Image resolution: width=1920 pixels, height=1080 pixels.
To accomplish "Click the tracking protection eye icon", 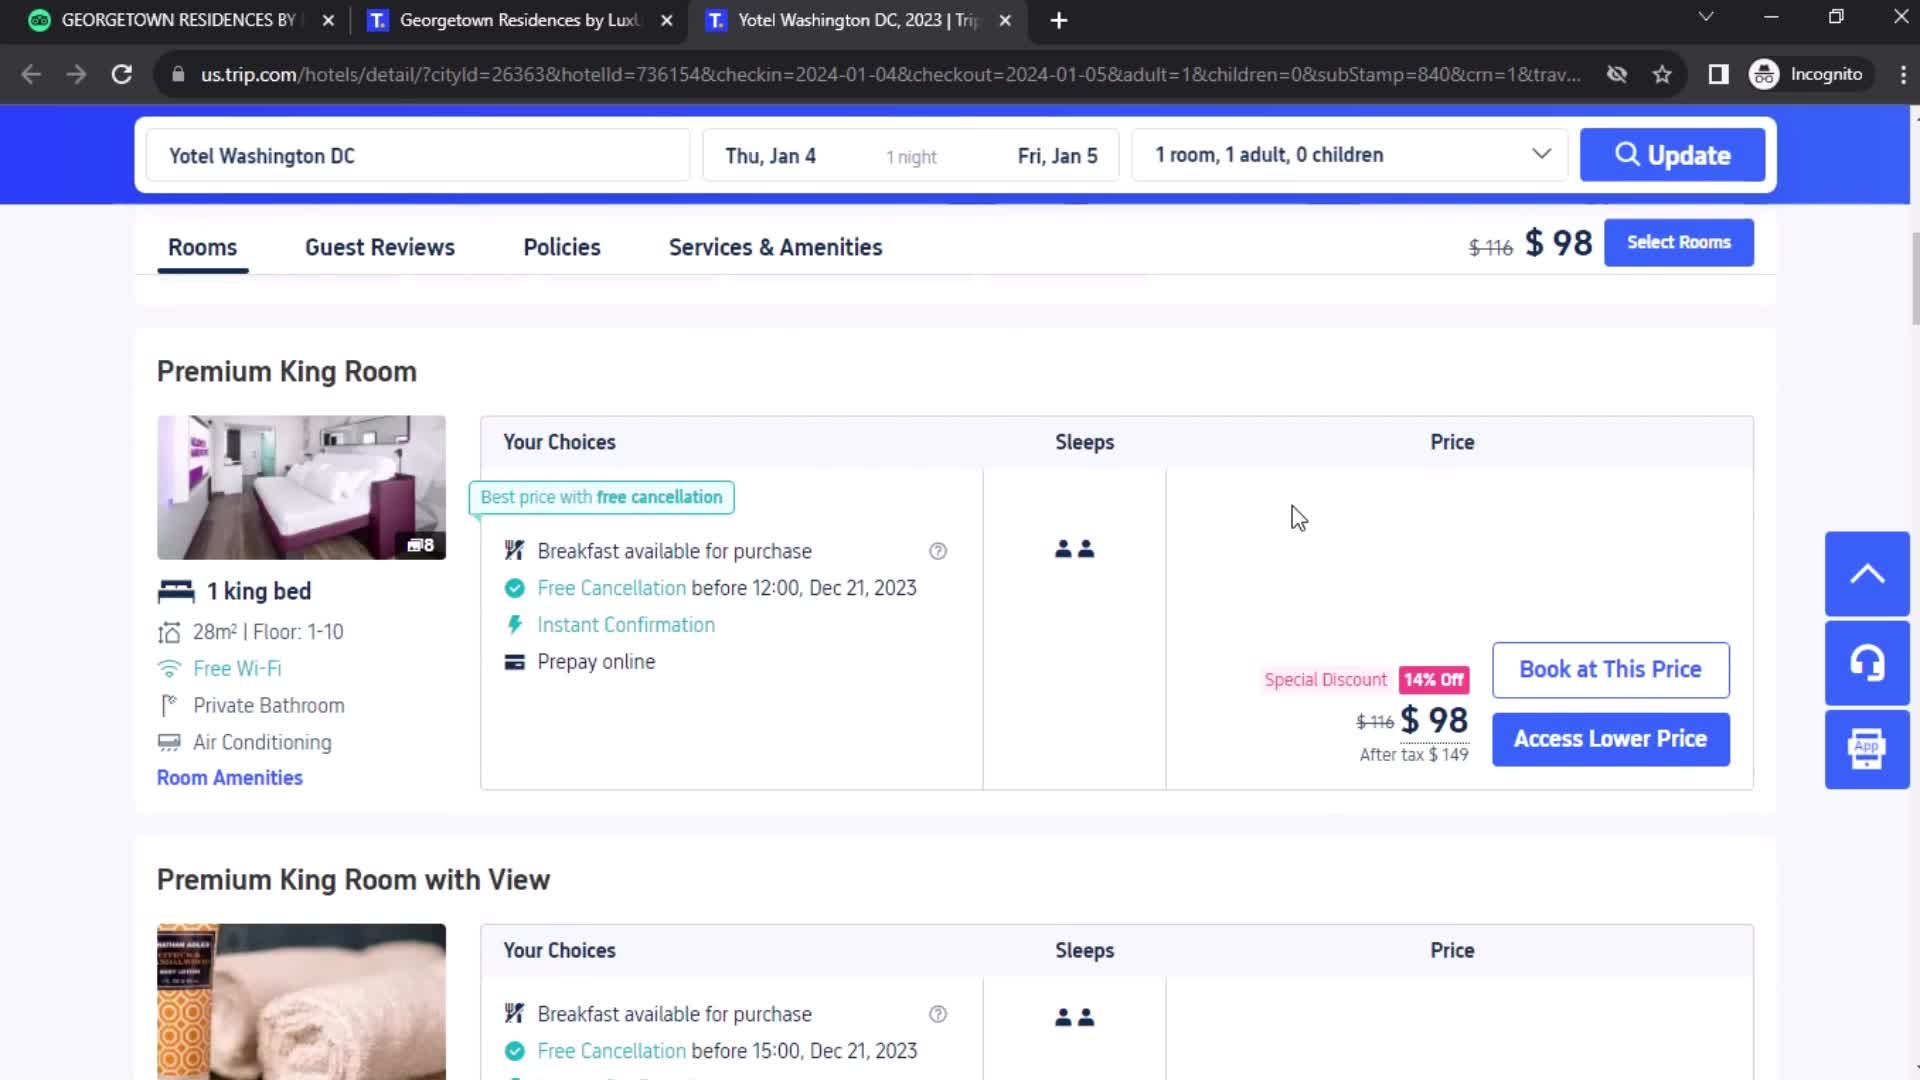I will [x=1616, y=74].
